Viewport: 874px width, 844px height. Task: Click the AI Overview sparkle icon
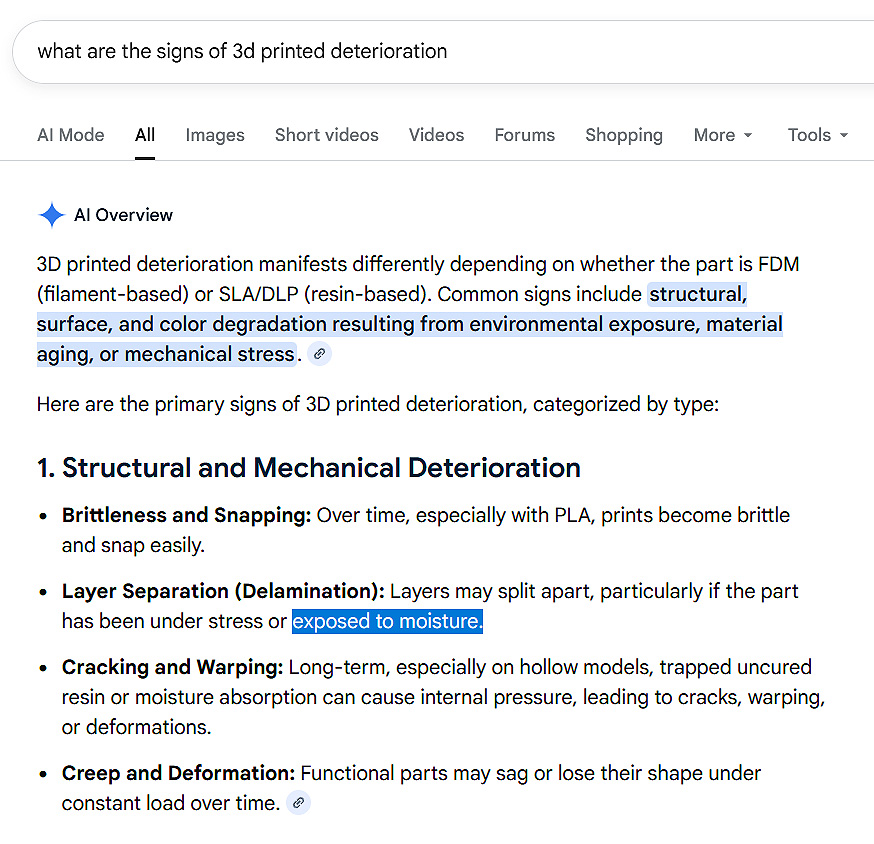click(x=52, y=215)
